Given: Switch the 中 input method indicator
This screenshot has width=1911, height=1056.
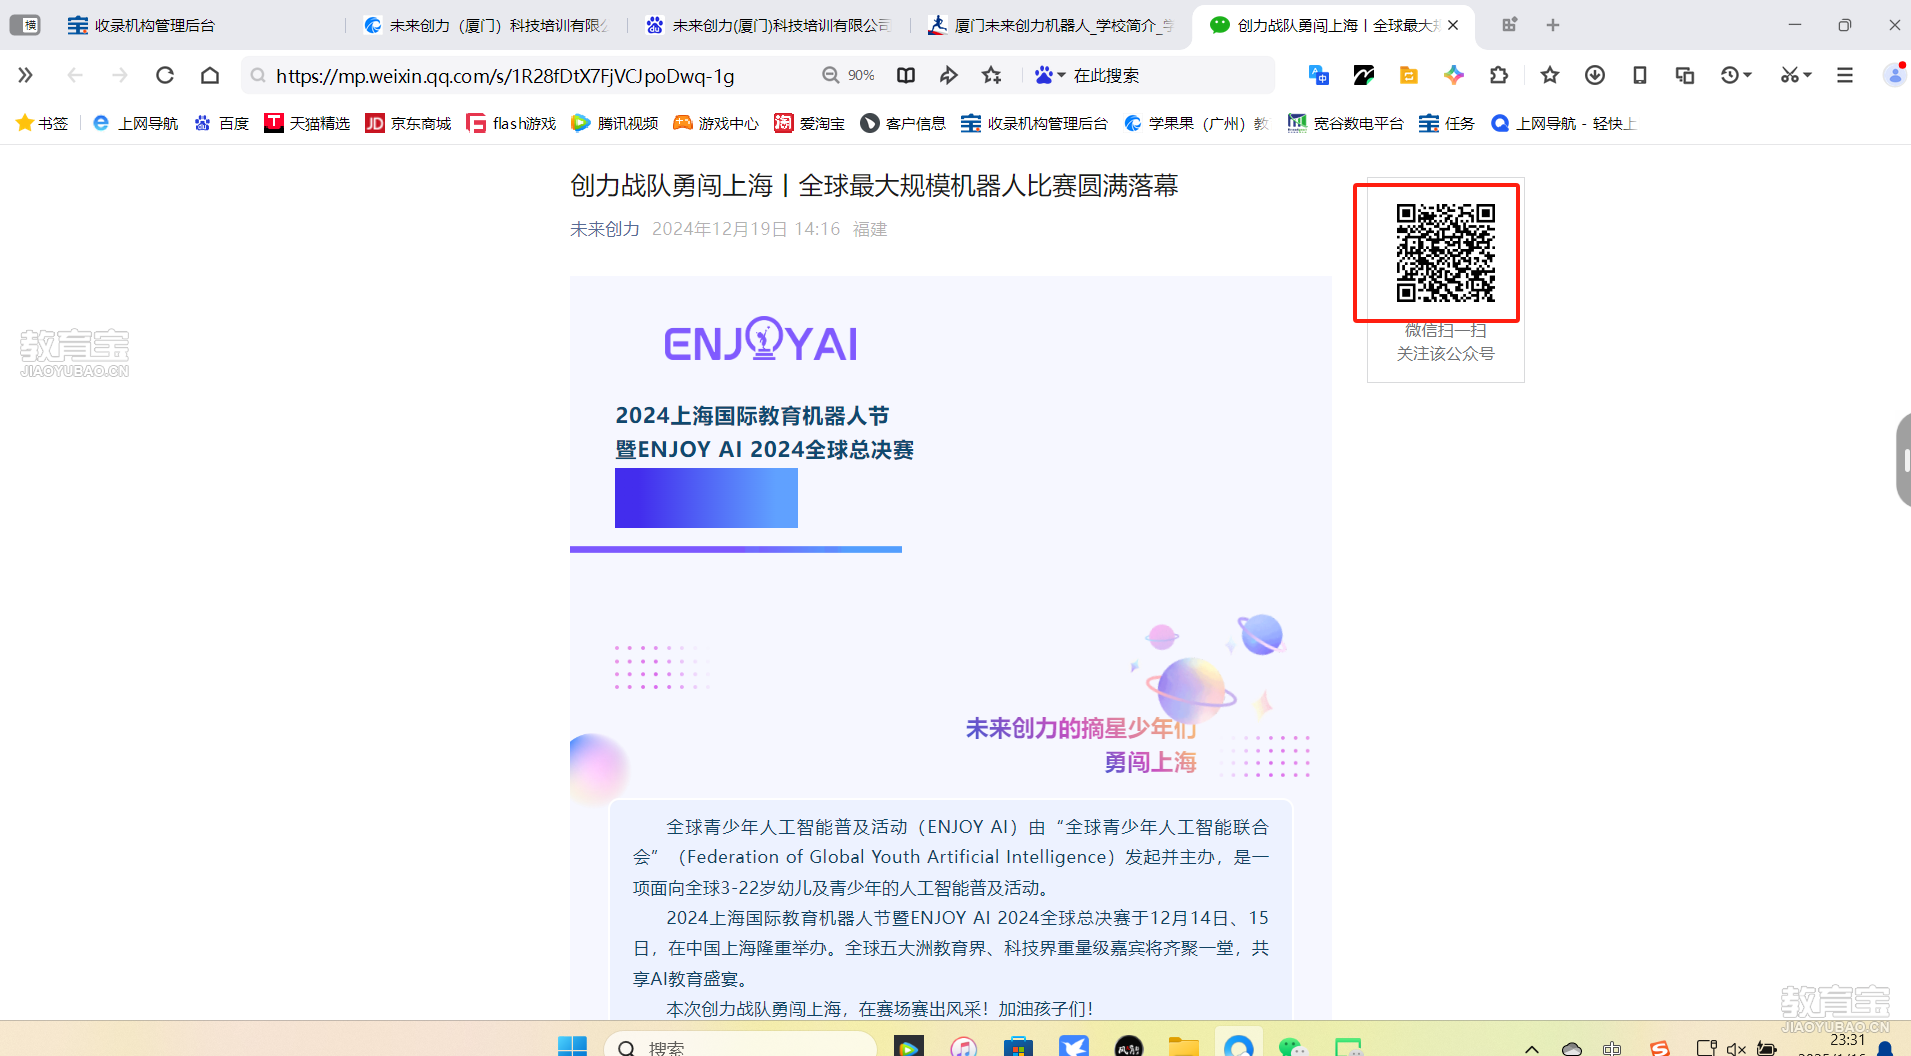Looking at the screenshot, I should (x=1612, y=1048).
